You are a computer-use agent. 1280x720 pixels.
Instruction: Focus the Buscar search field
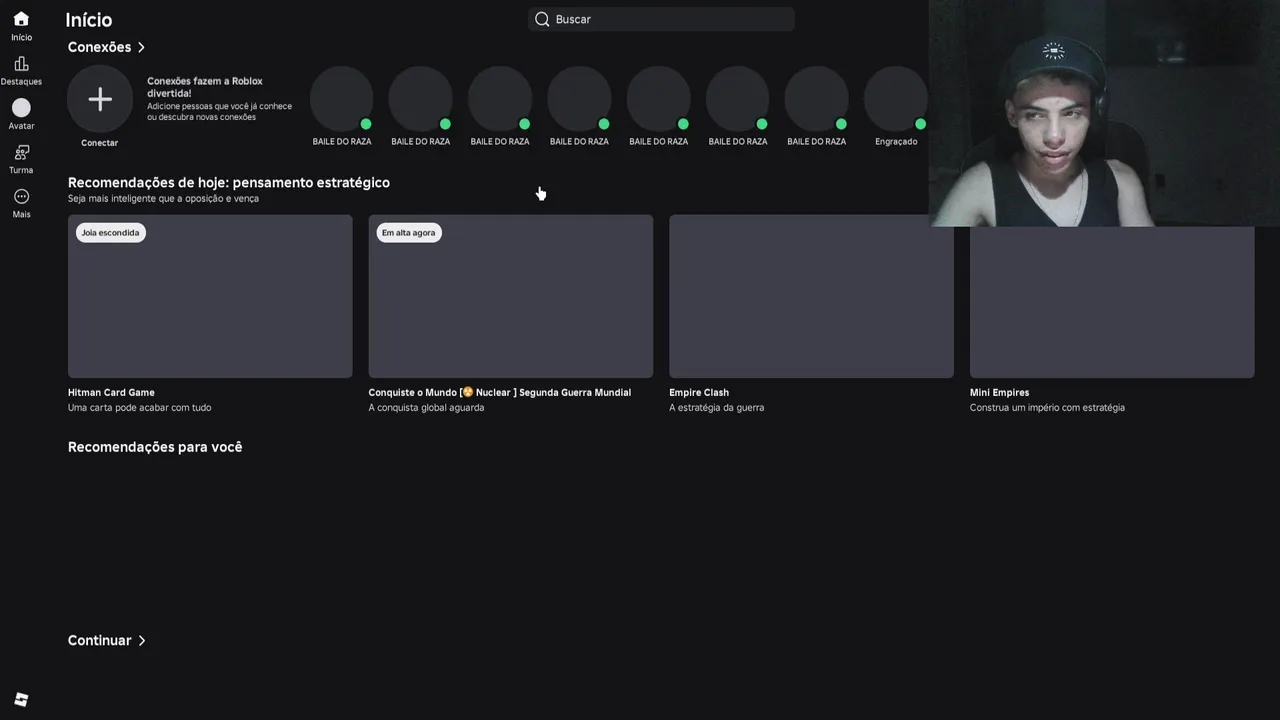pos(661,19)
